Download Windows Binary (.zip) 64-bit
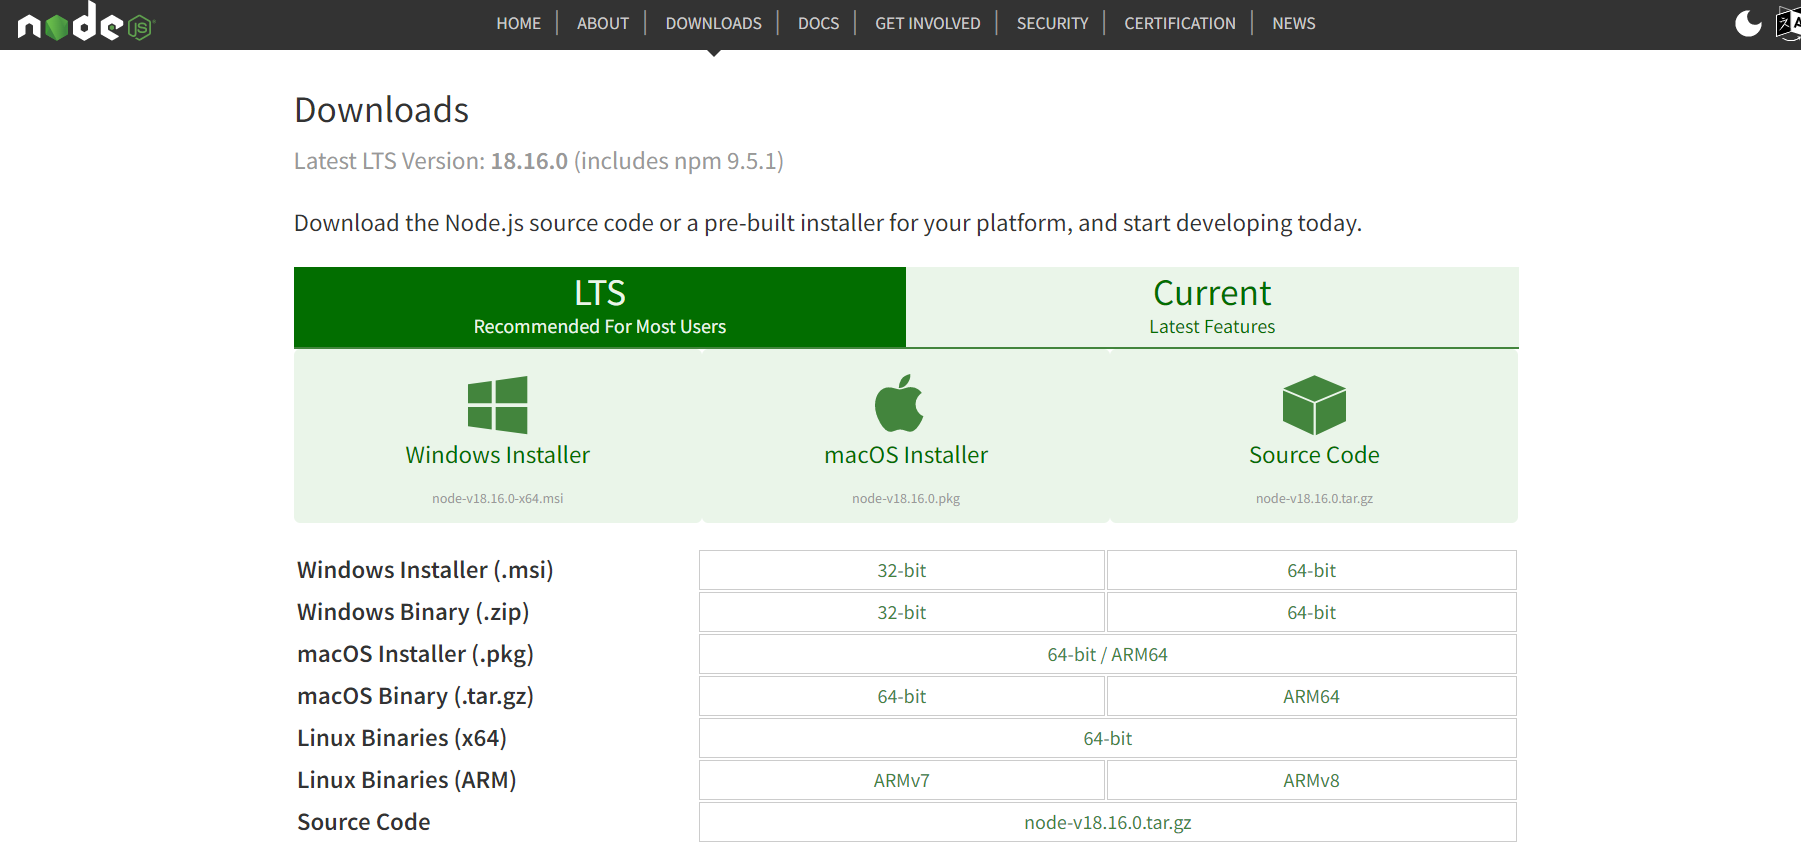This screenshot has width=1801, height=852. point(1312,612)
